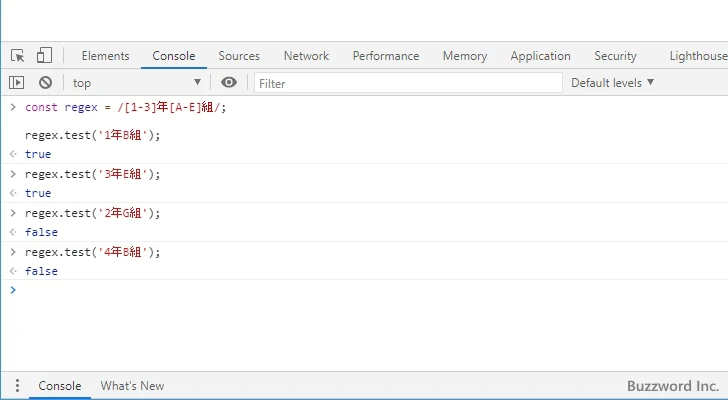Activate the inspect element picker icon
The height and width of the screenshot is (400, 728).
(x=18, y=56)
